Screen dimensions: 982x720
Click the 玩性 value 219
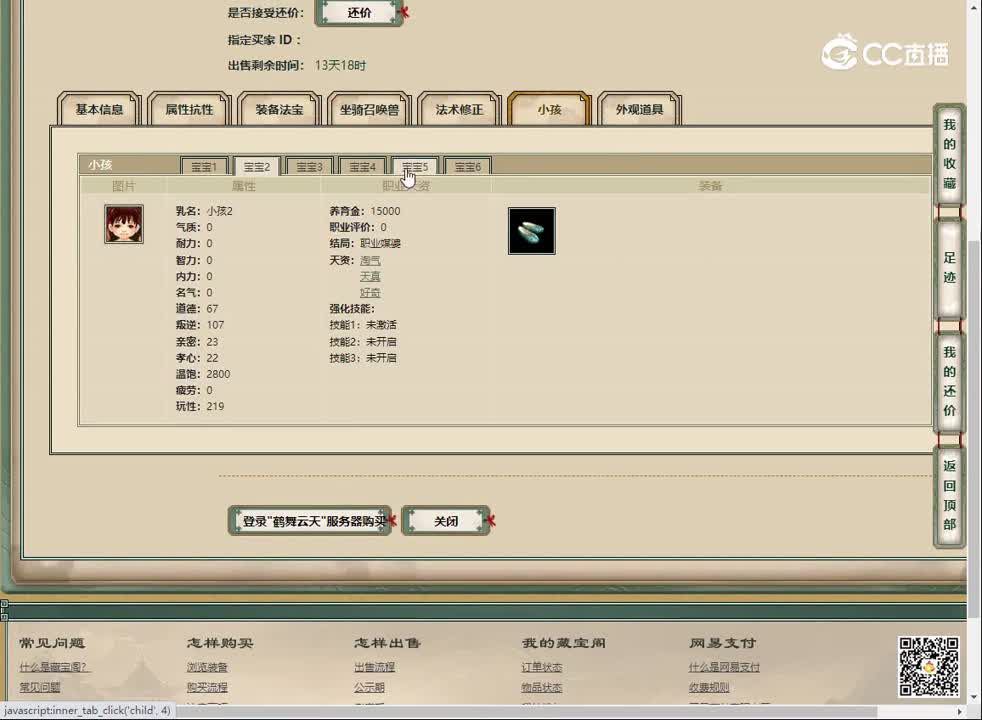click(x=215, y=406)
